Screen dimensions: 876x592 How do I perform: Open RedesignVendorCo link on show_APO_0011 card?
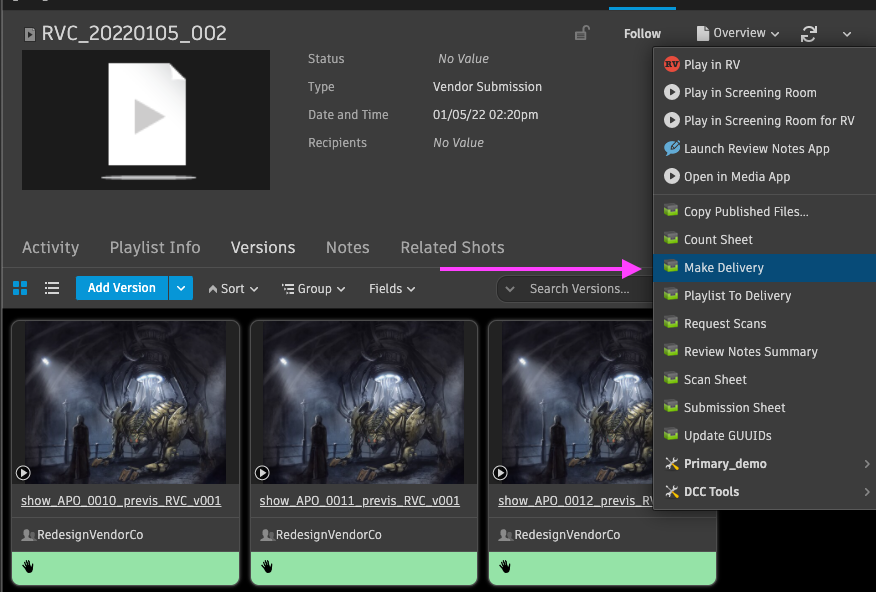(328, 534)
